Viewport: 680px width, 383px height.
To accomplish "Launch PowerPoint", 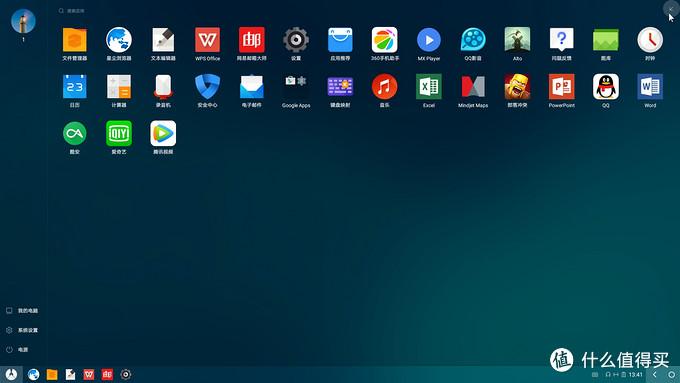I will pos(561,87).
